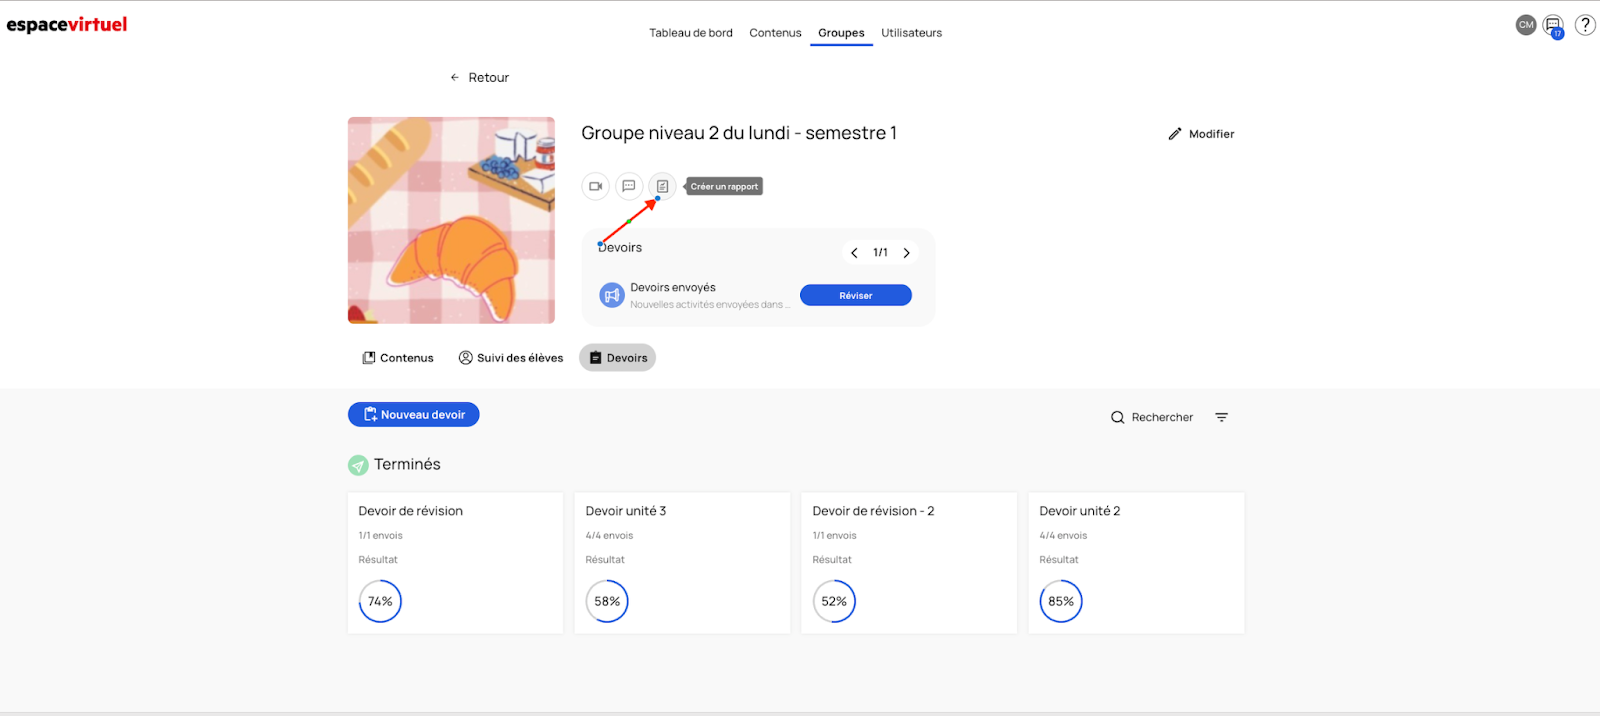The image size is (1600, 716).
Task: Click the pencil Modifier edit button
Action: pos(1201,134)
